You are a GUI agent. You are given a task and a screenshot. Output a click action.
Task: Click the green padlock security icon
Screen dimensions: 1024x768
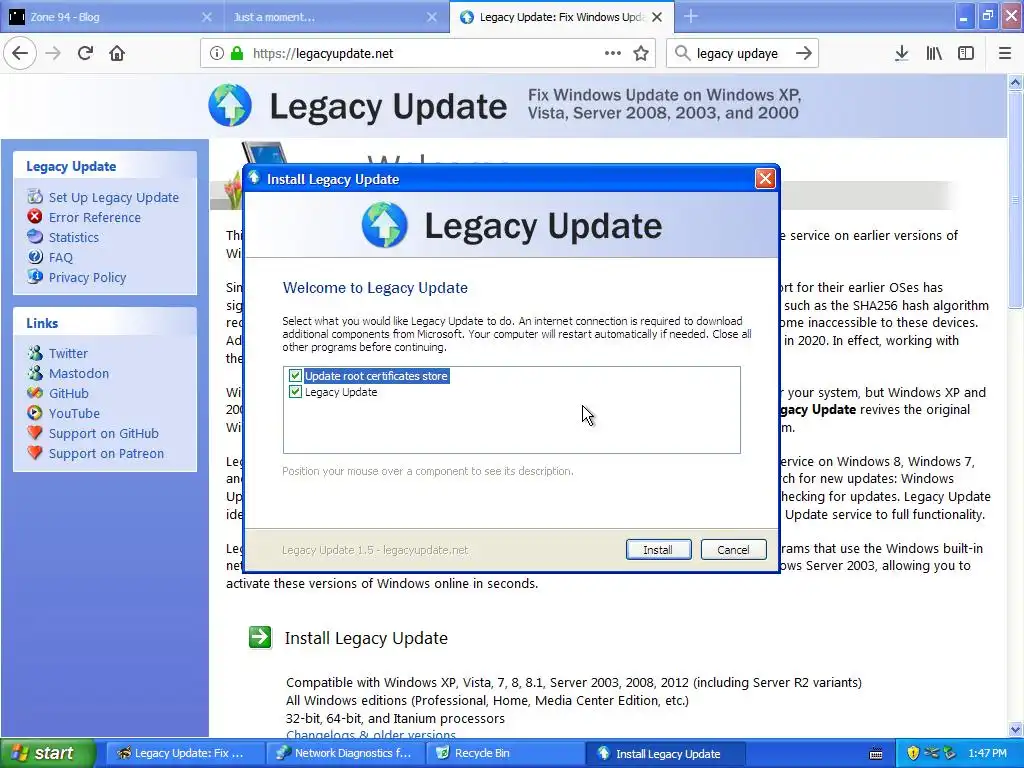[237, 54]
